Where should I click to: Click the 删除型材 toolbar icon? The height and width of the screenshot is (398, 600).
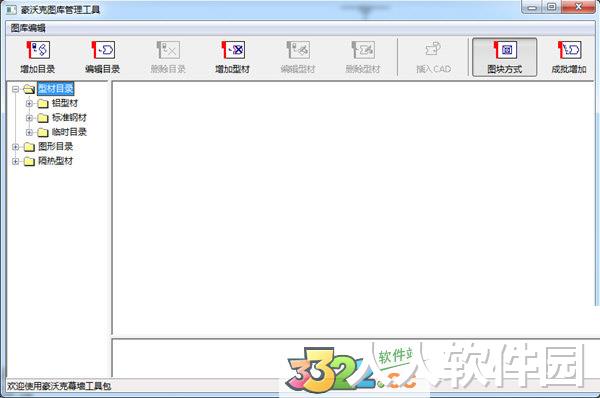tap(363, 57)
